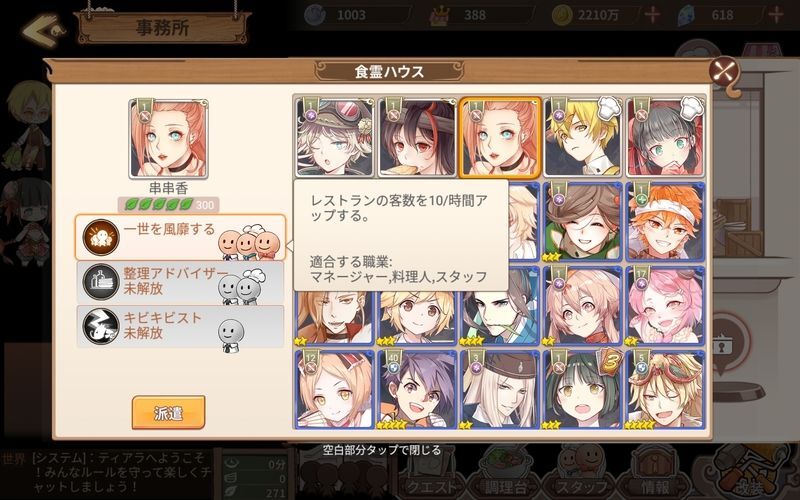The height and width of the screenshot is (500, 800).
Task: Close the 食霊ハウス dialog
Action: point(724,70)
